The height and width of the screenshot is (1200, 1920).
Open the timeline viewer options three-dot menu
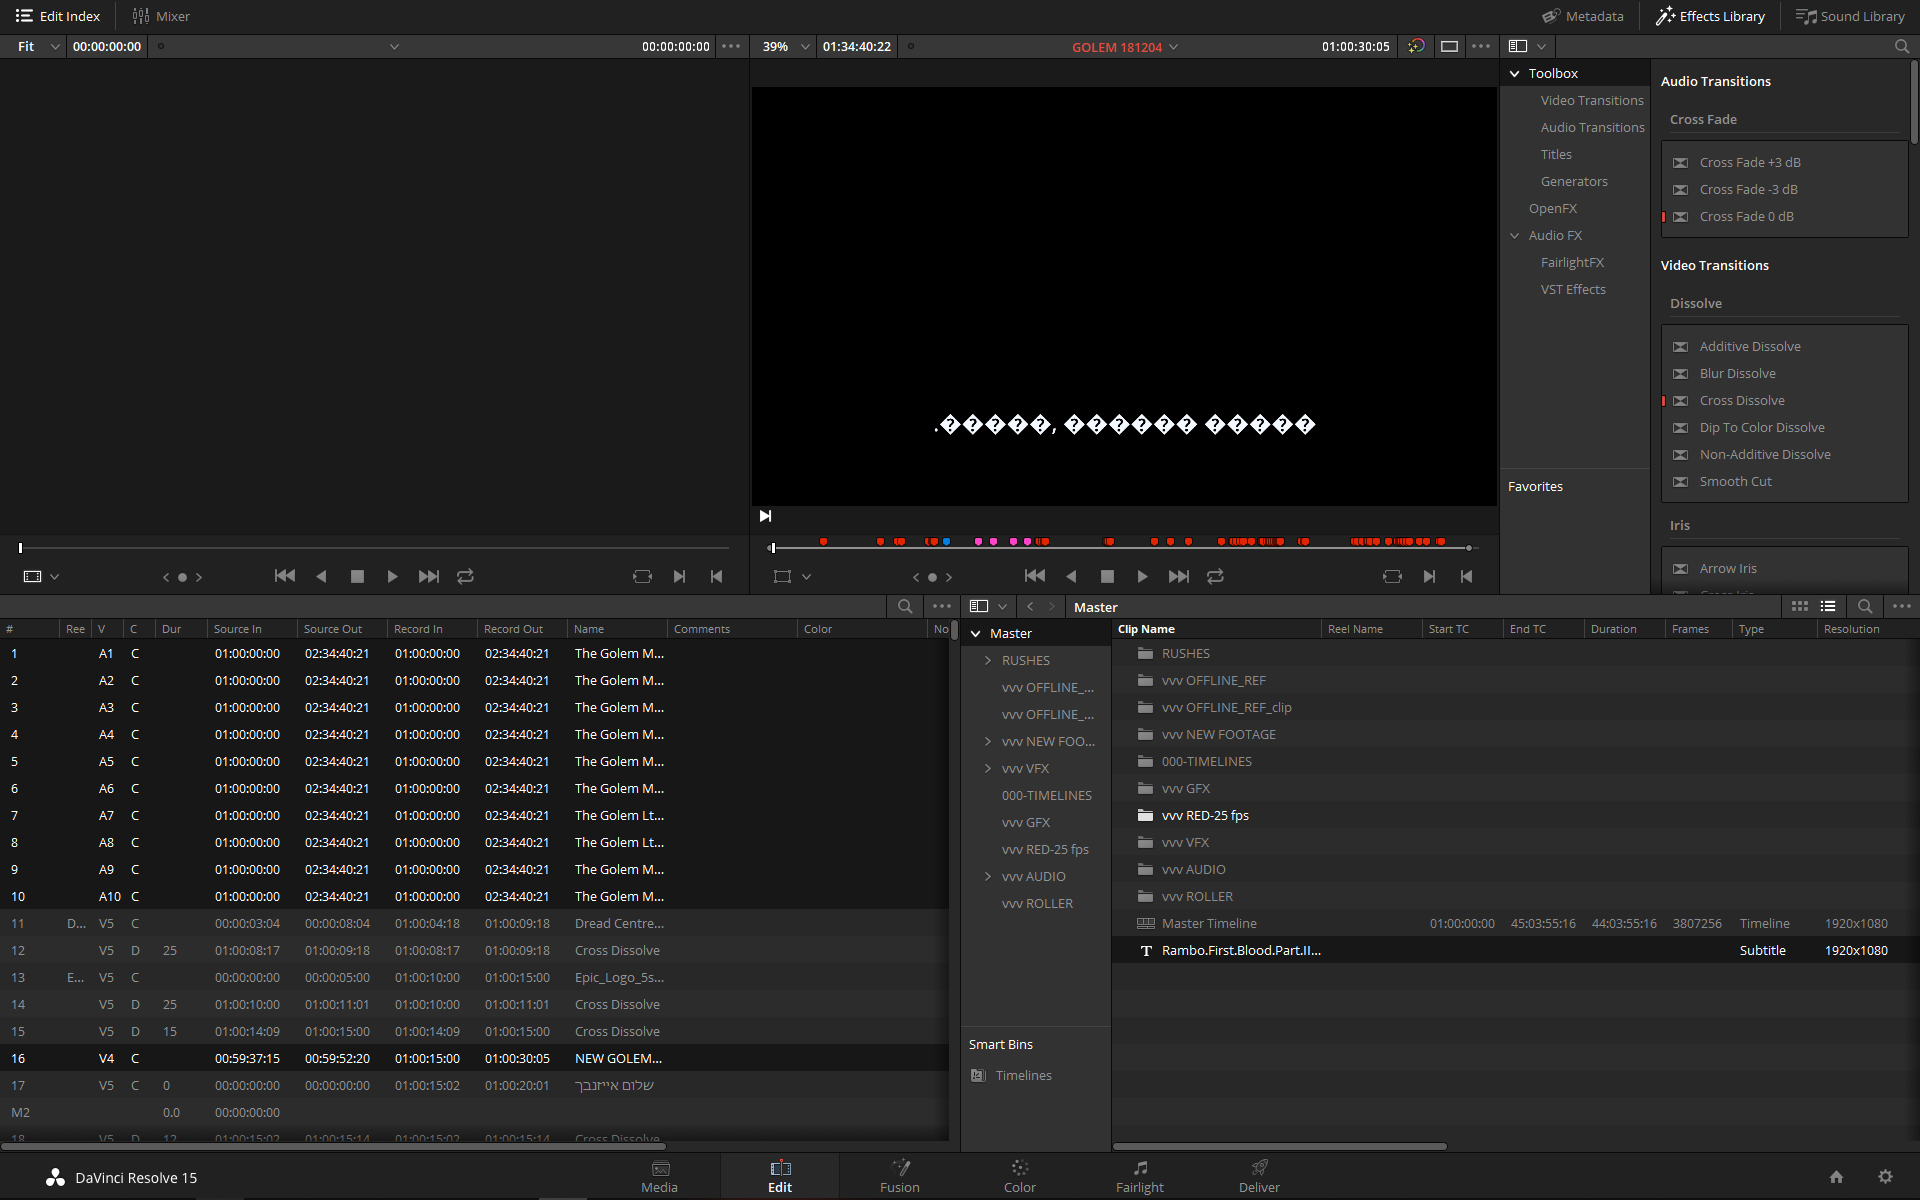[1481, 46]
